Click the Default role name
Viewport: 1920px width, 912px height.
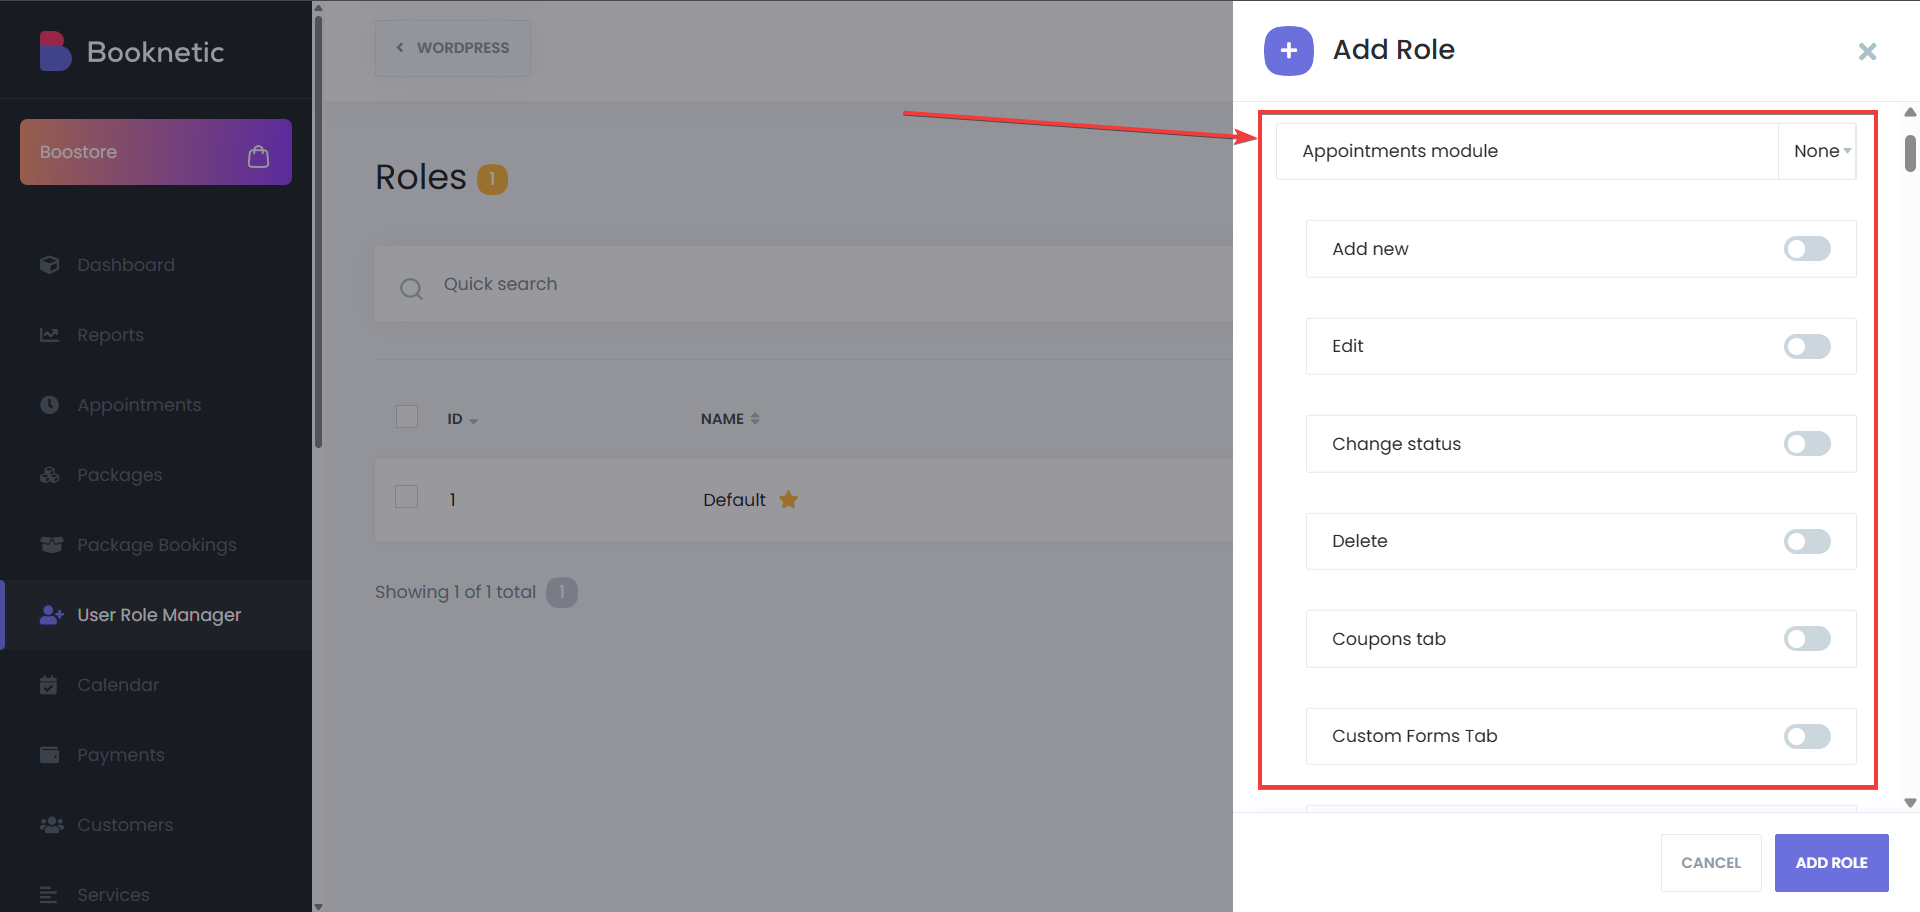(734, 500)
